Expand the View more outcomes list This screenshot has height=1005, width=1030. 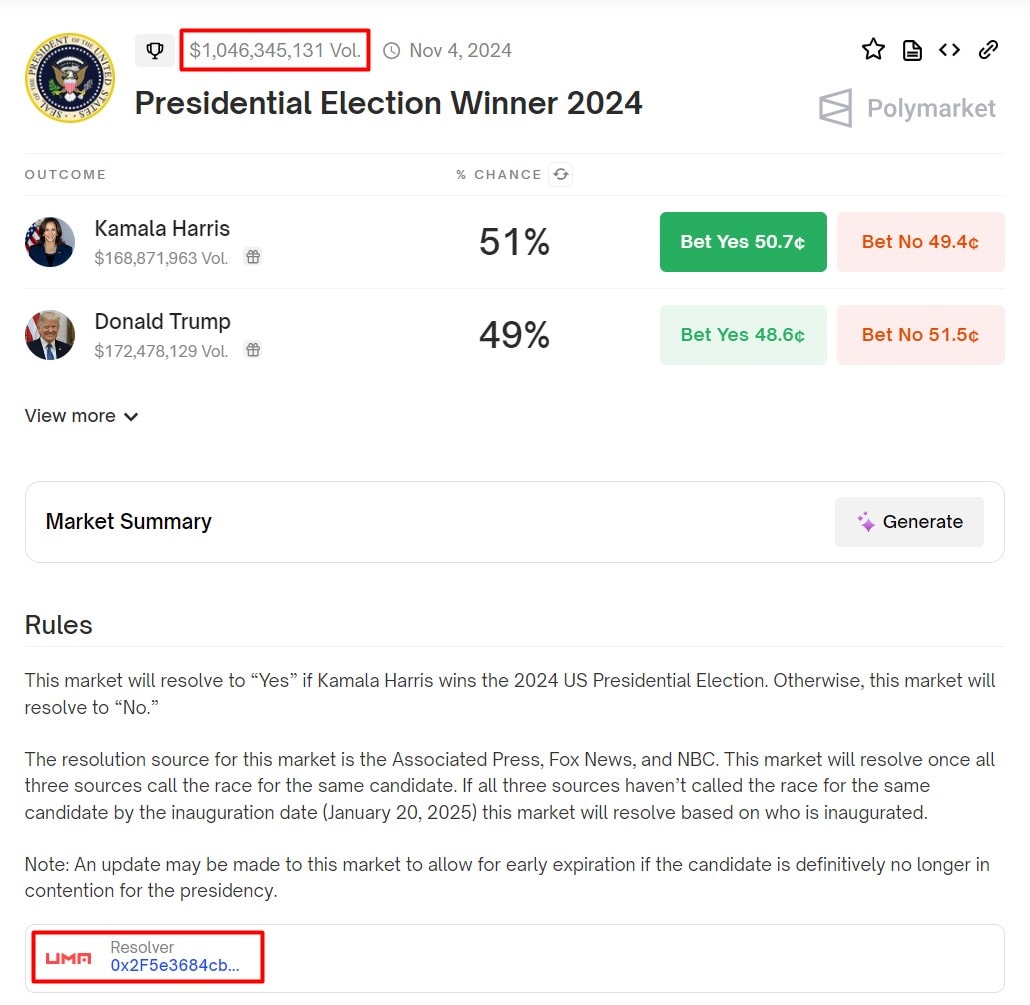(x=82, y=416)
